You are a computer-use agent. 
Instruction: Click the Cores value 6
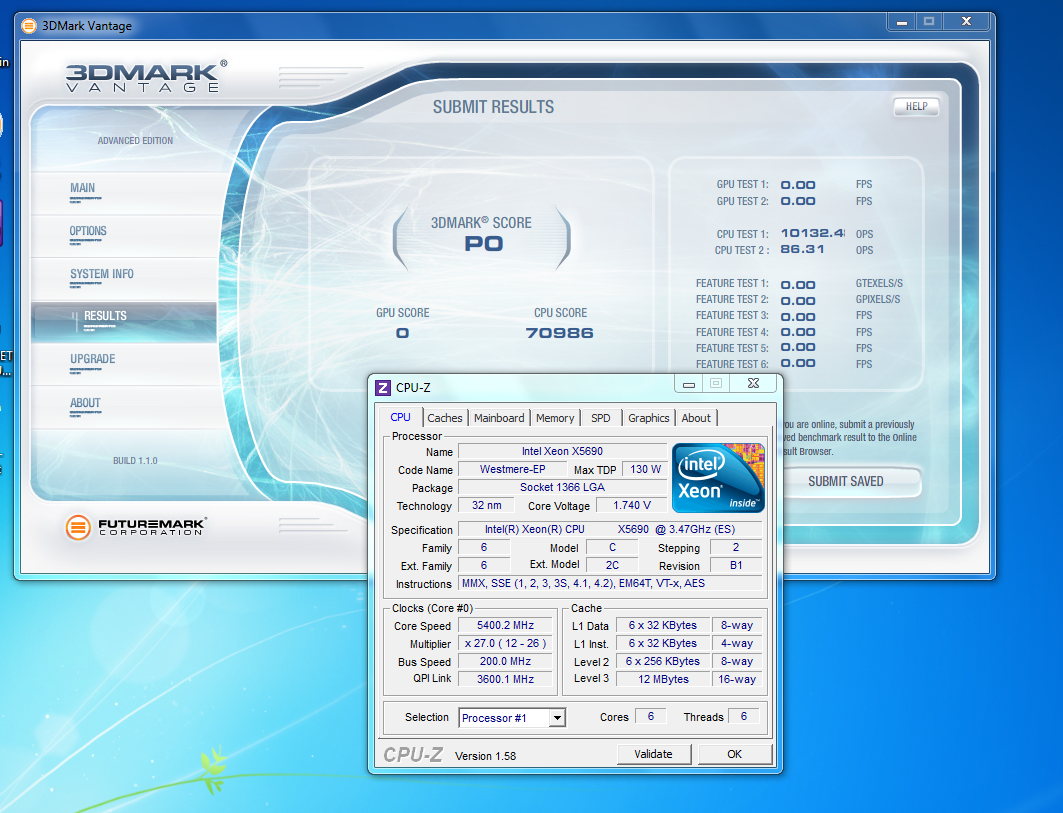[651, 717]
